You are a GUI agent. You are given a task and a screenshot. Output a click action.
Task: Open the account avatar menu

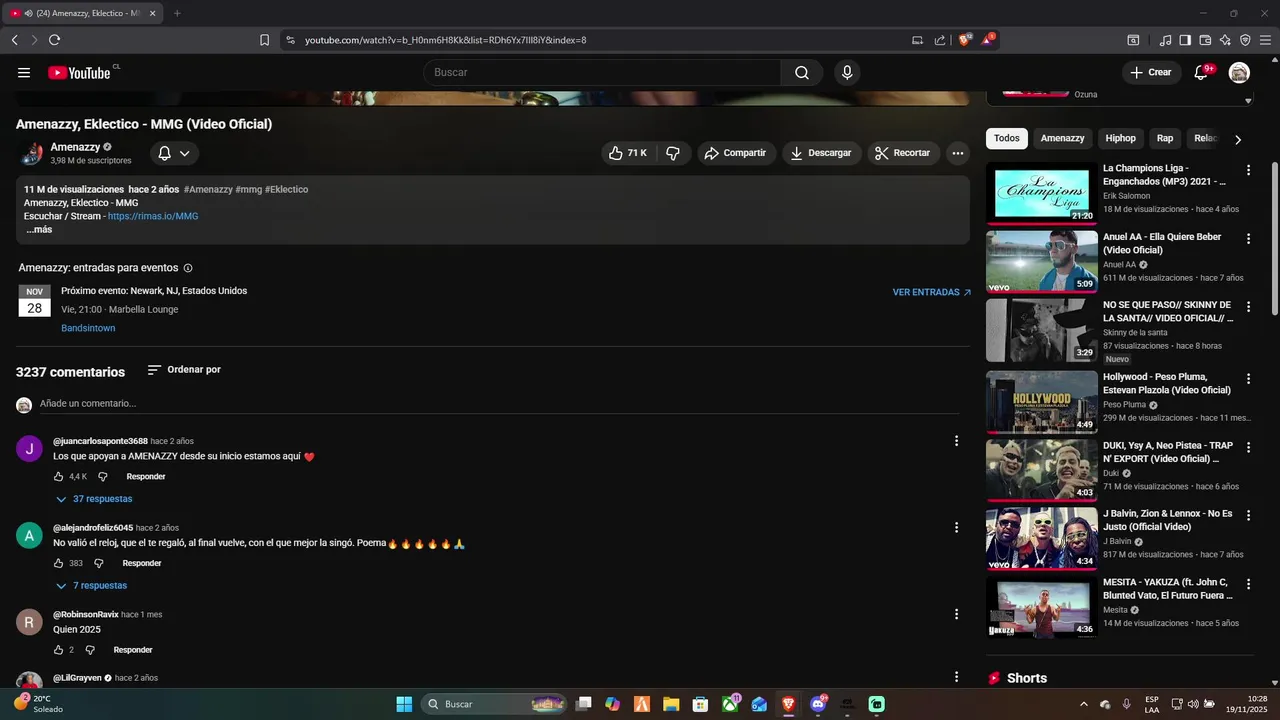click(x=1239, y=72)
